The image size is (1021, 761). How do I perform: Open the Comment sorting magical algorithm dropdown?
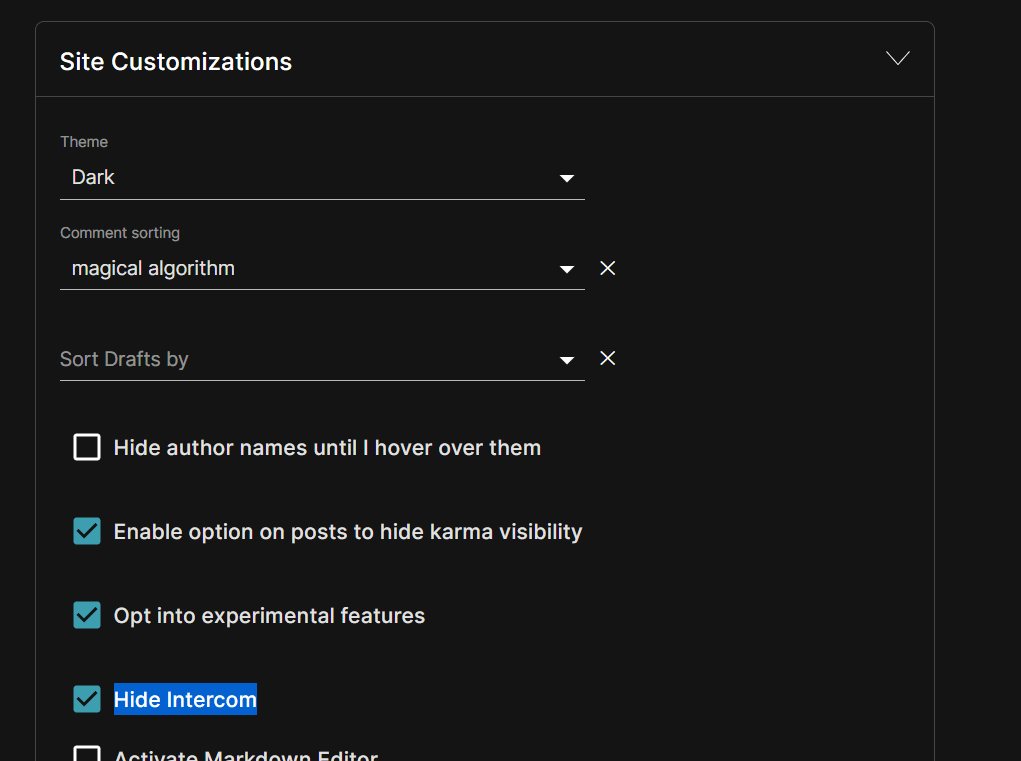(310, 269)
